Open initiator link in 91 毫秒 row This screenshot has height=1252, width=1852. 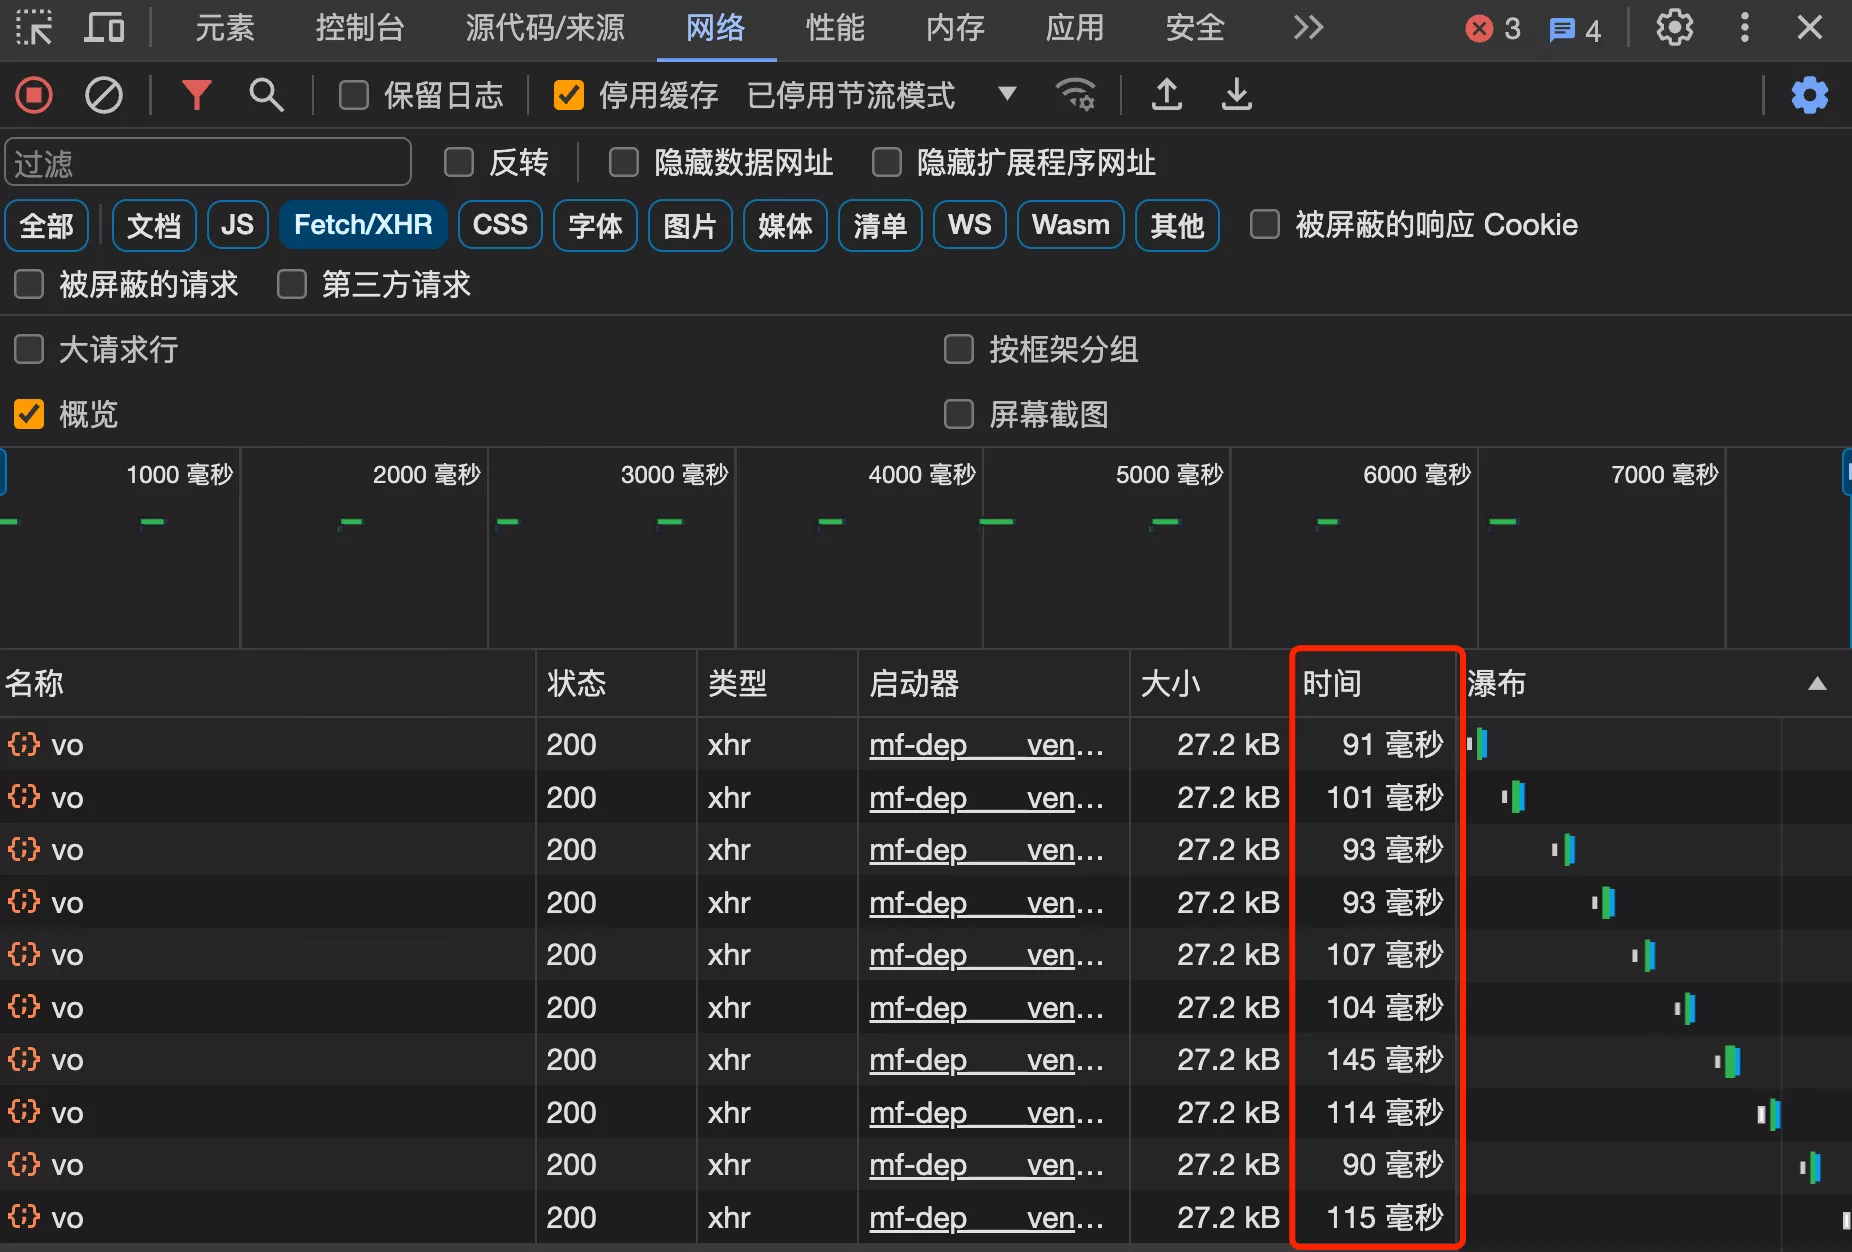[x=986, y=745]
